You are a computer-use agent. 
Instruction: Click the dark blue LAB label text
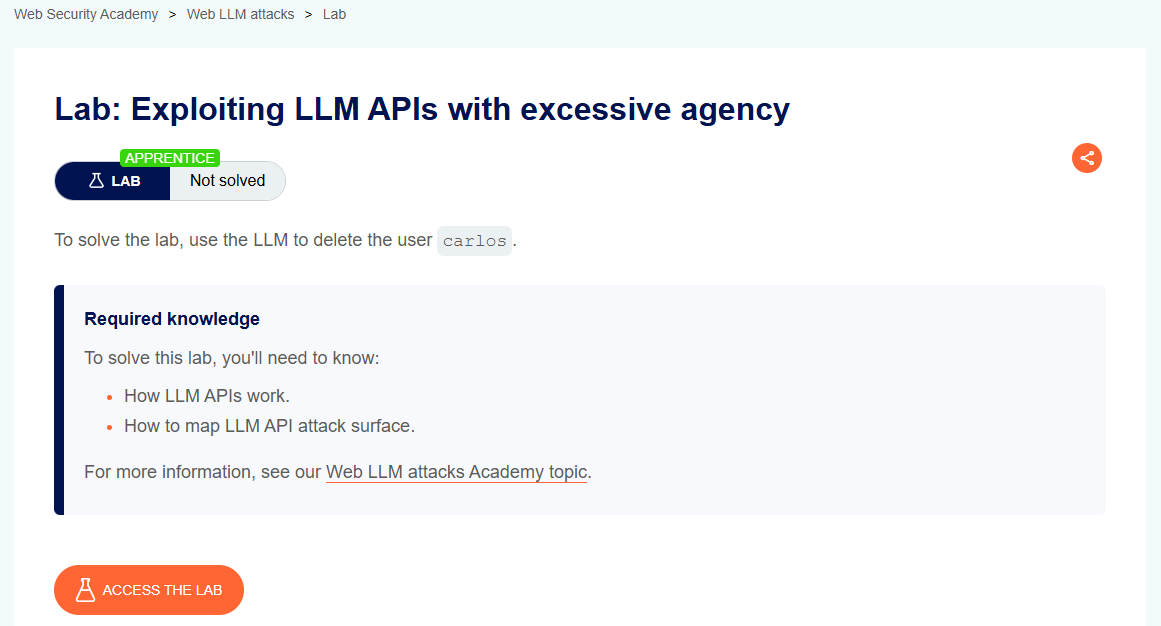click(125, 181)
